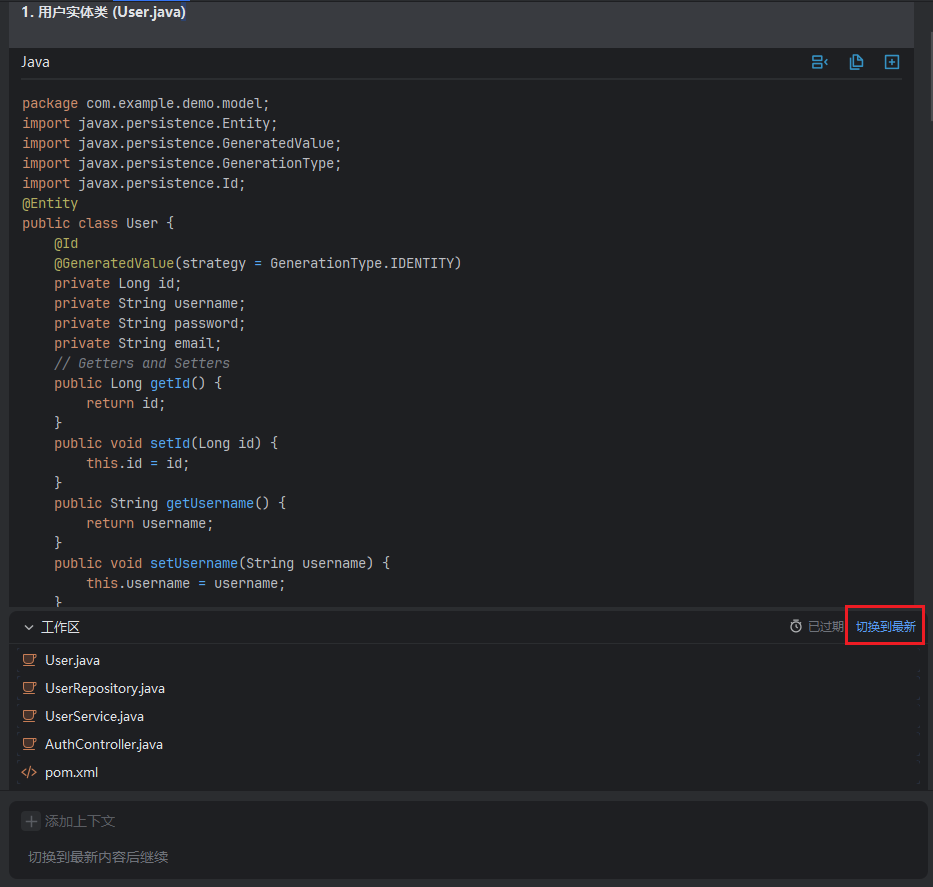This screenshot has width=933, height=887.
Task: Click the 添加上下文 button
Action: coord(68,821)
